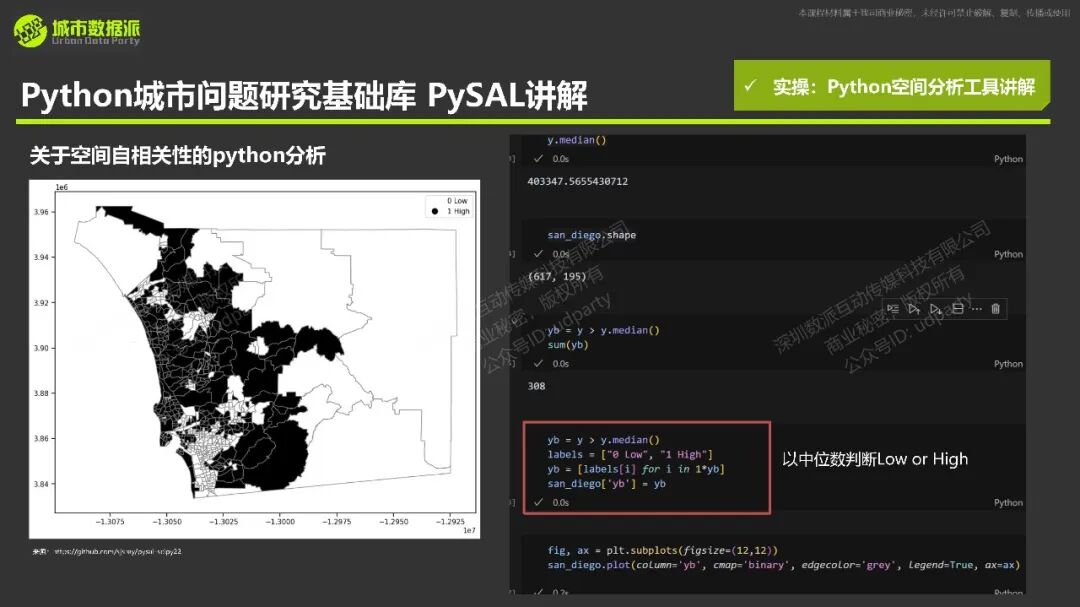The image size is (1080, 607).
Task: Click success checkmark under san_diego.shape cell
Action: point(538,254)
